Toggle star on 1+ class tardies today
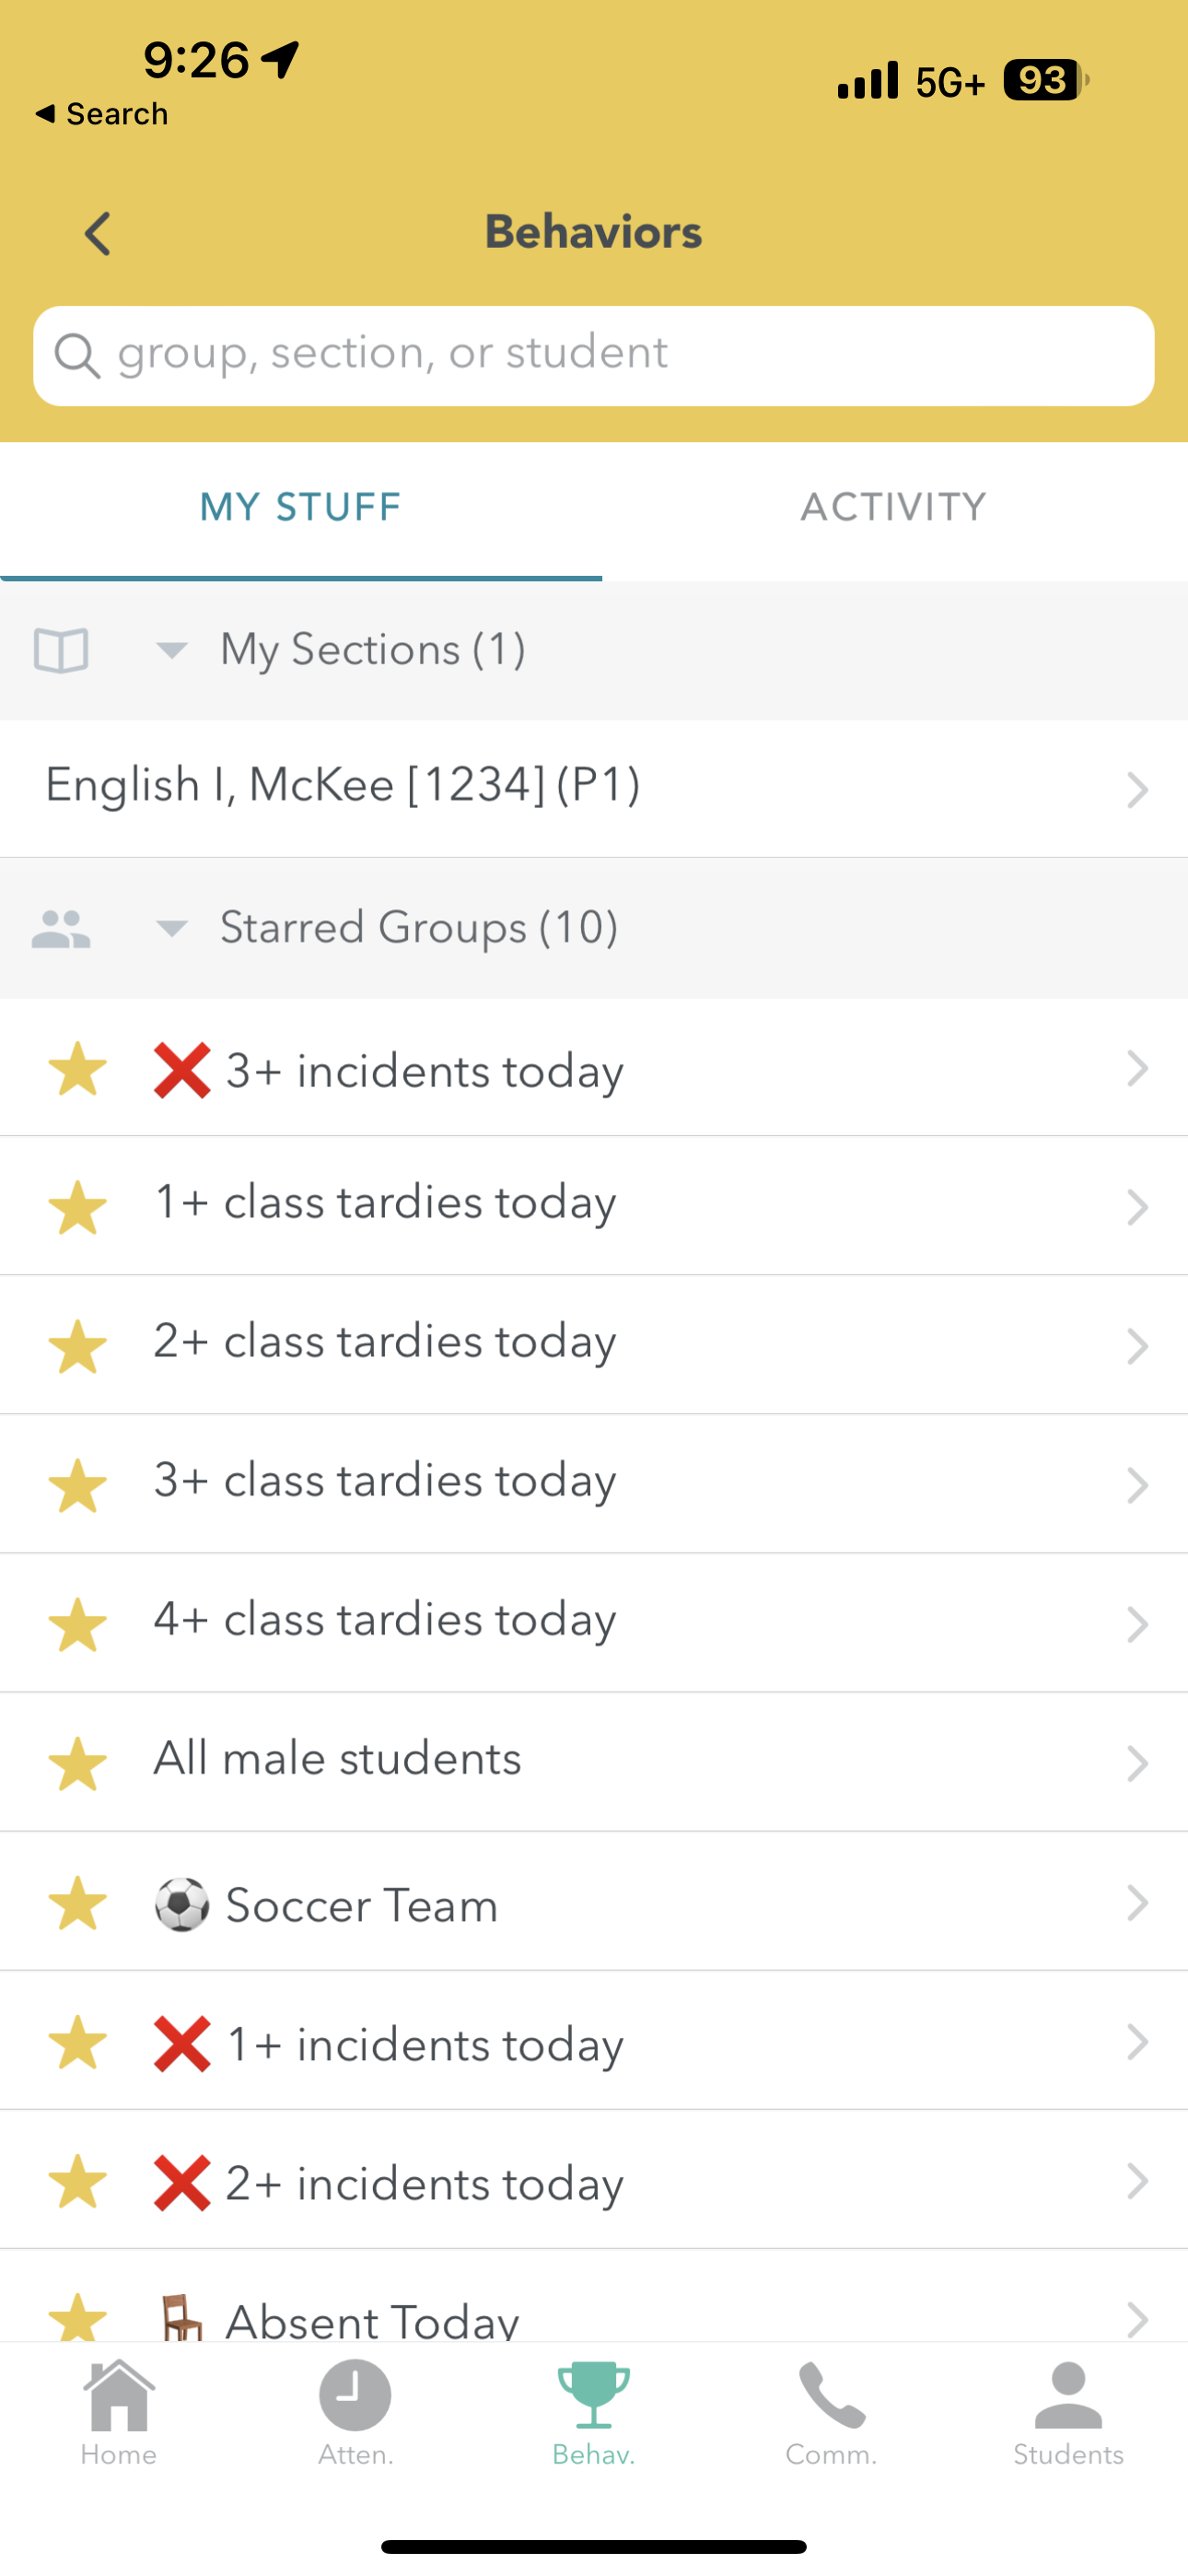Viewport: 1188px width, 2576px height. coord(77,1207)
